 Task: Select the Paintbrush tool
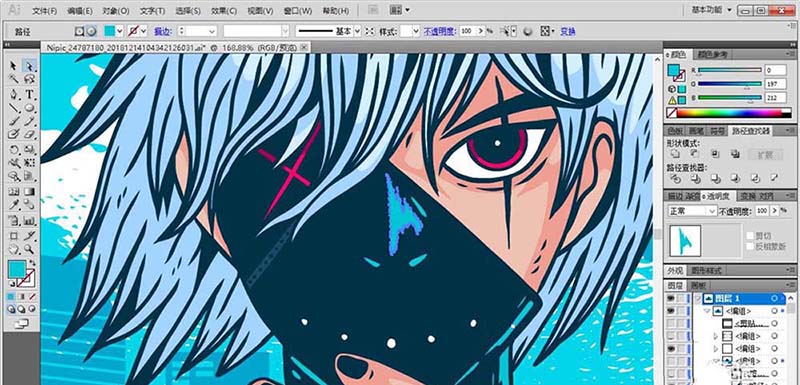(14, 121)
